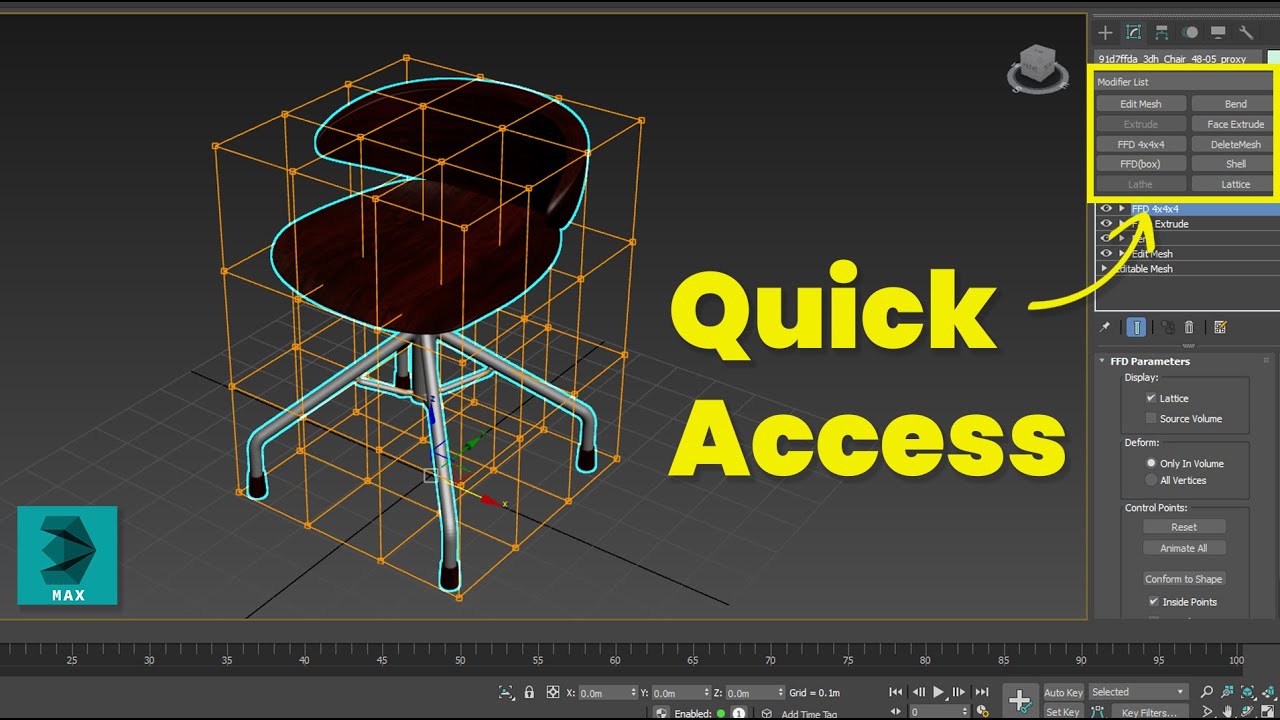The image size is (1280, 720).
Task: Click the Reset control points button
Action: (x=1184, y=527)
